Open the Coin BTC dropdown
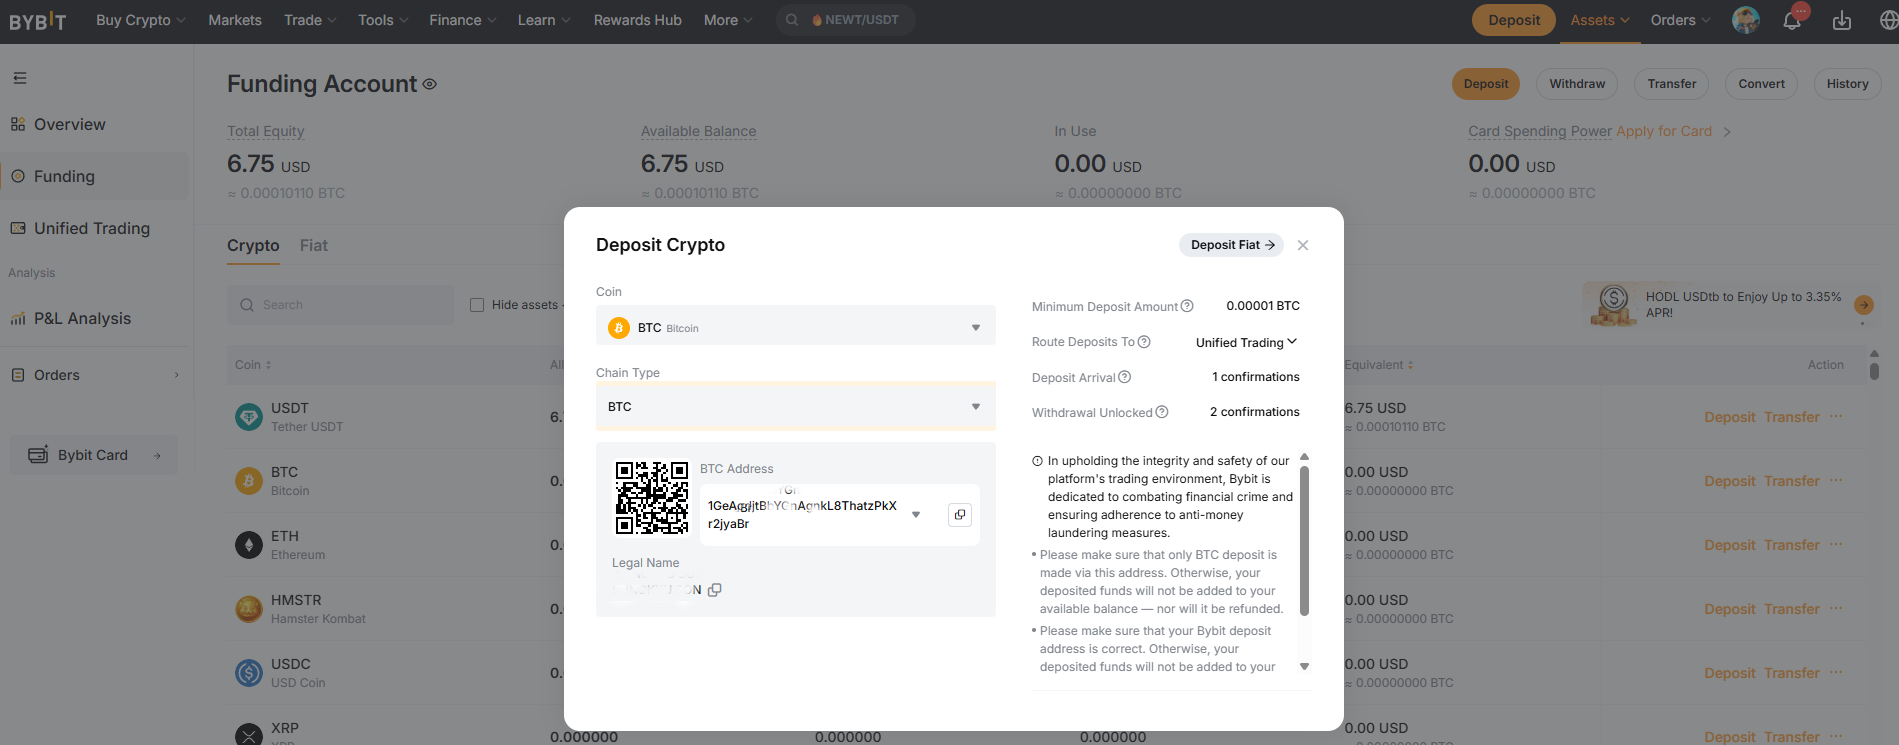This screenshot has height=745, width=1899. pos(796,327)
